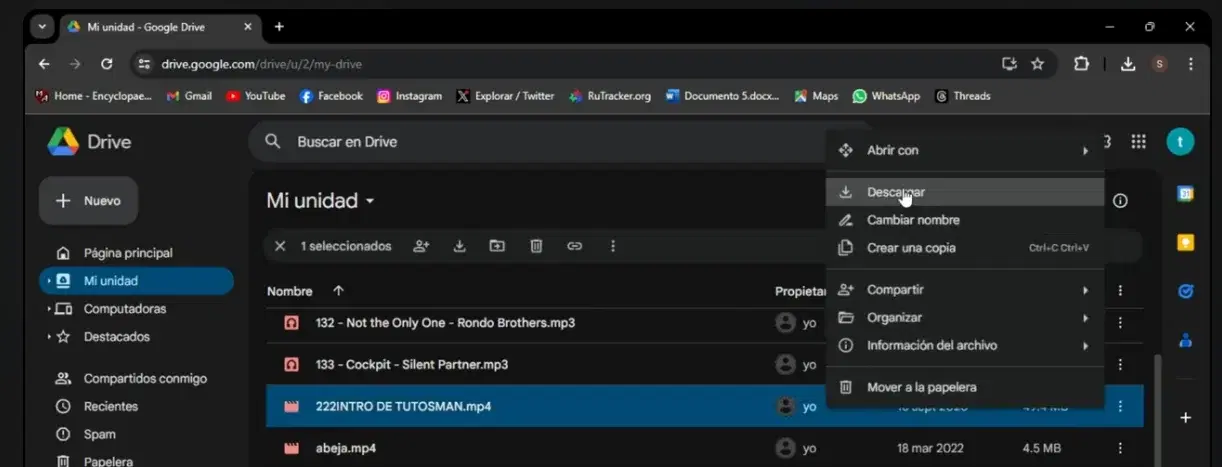Open more options for abeja.mp4 row

[x=1121, y=448]
